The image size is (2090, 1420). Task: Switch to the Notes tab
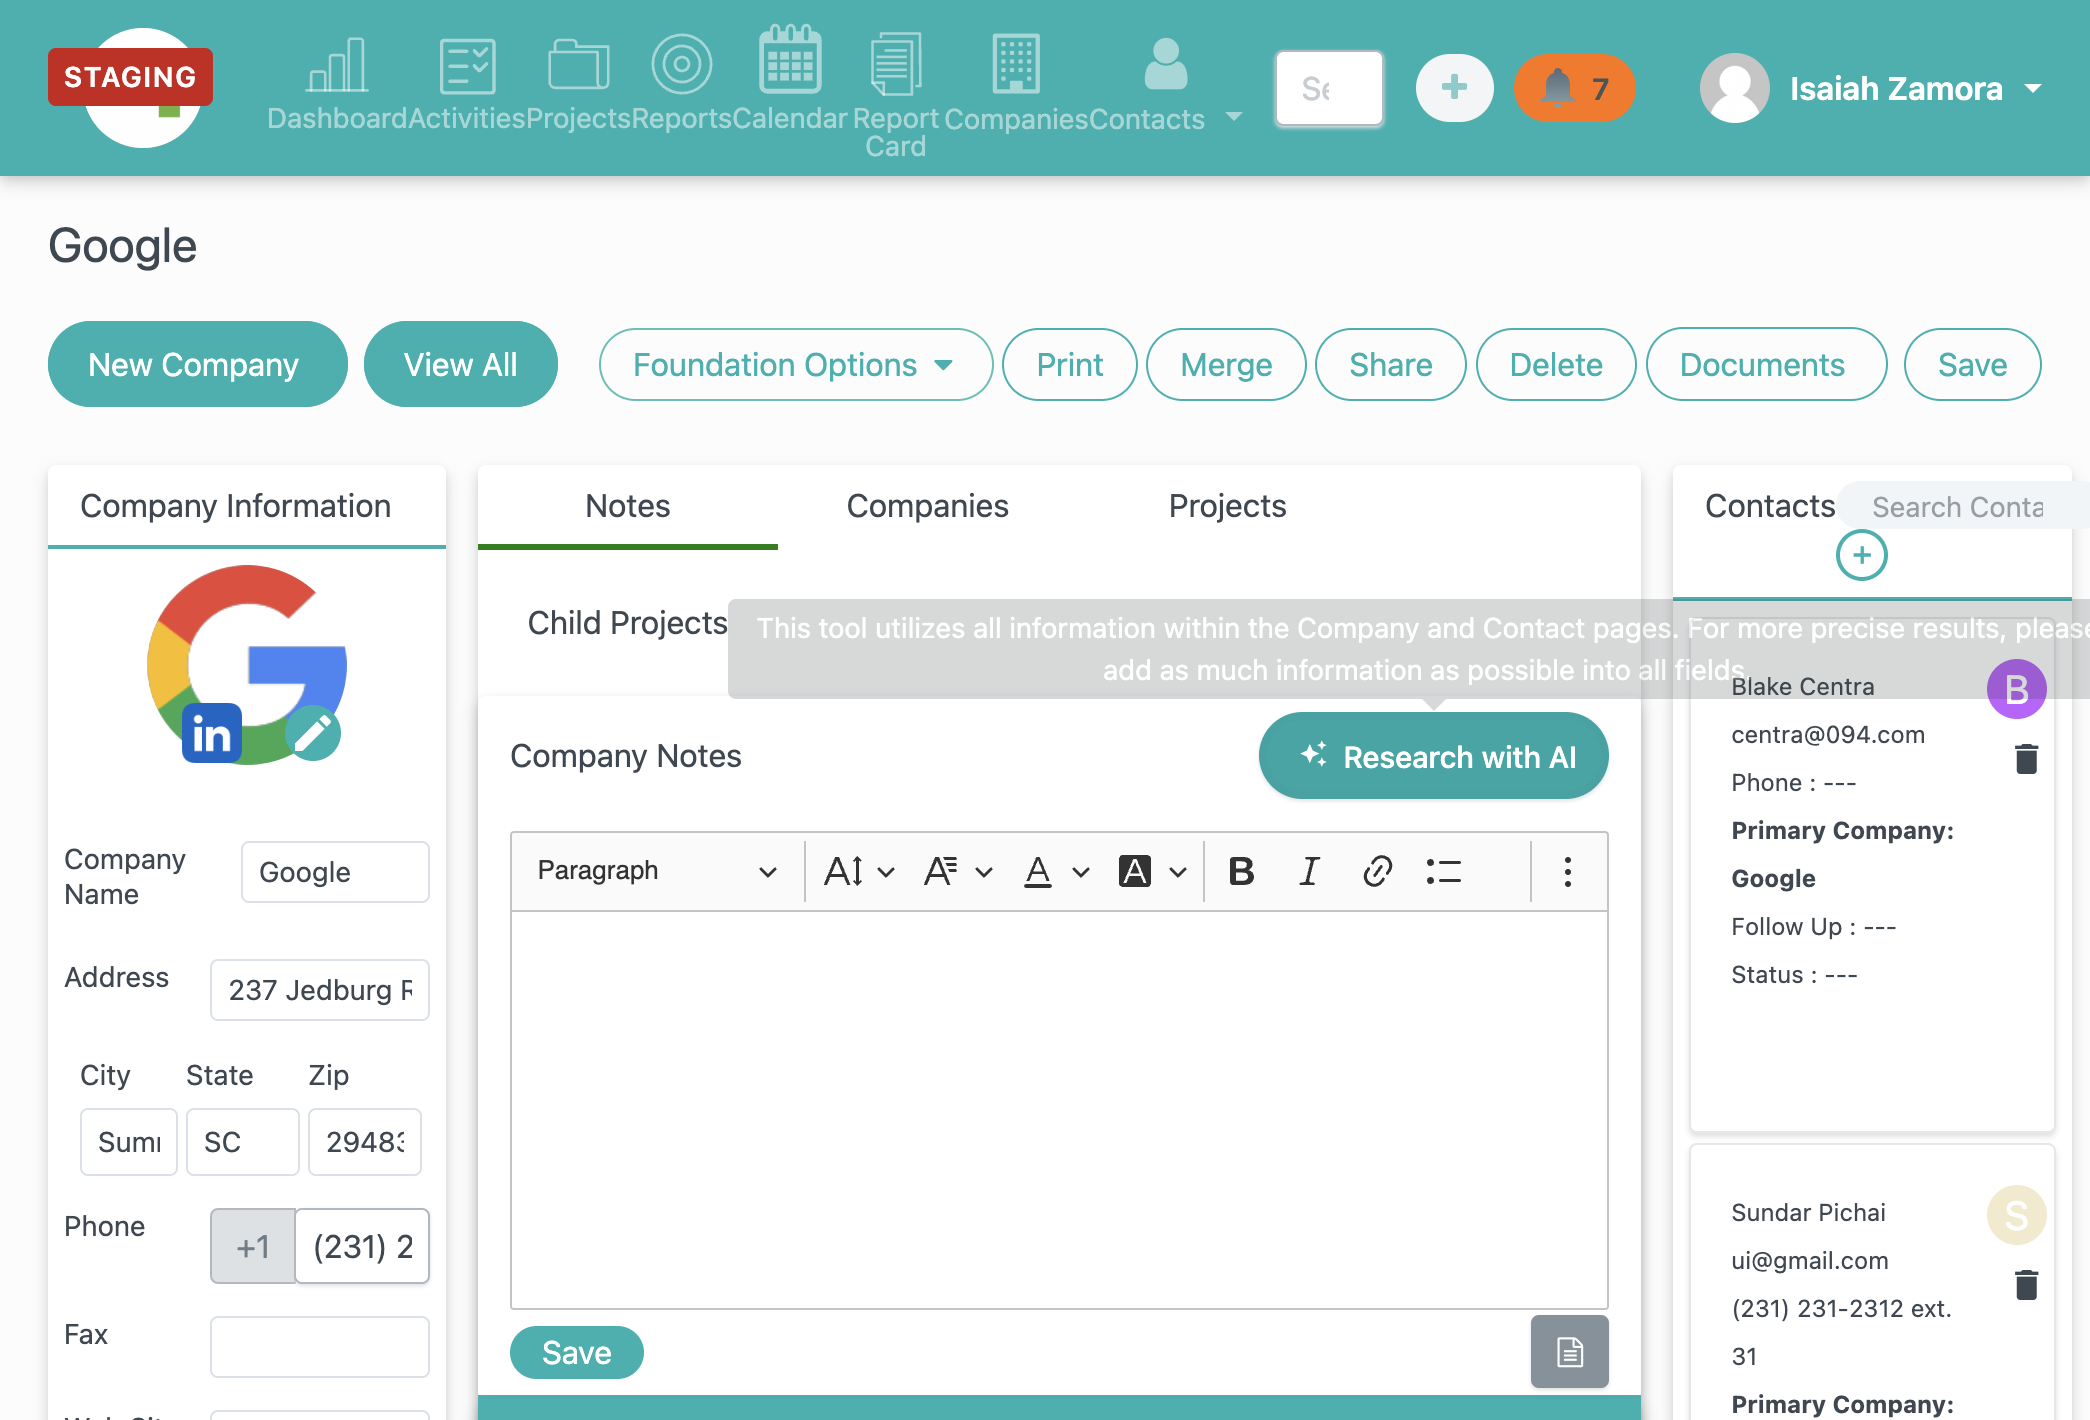click(627, 506)
